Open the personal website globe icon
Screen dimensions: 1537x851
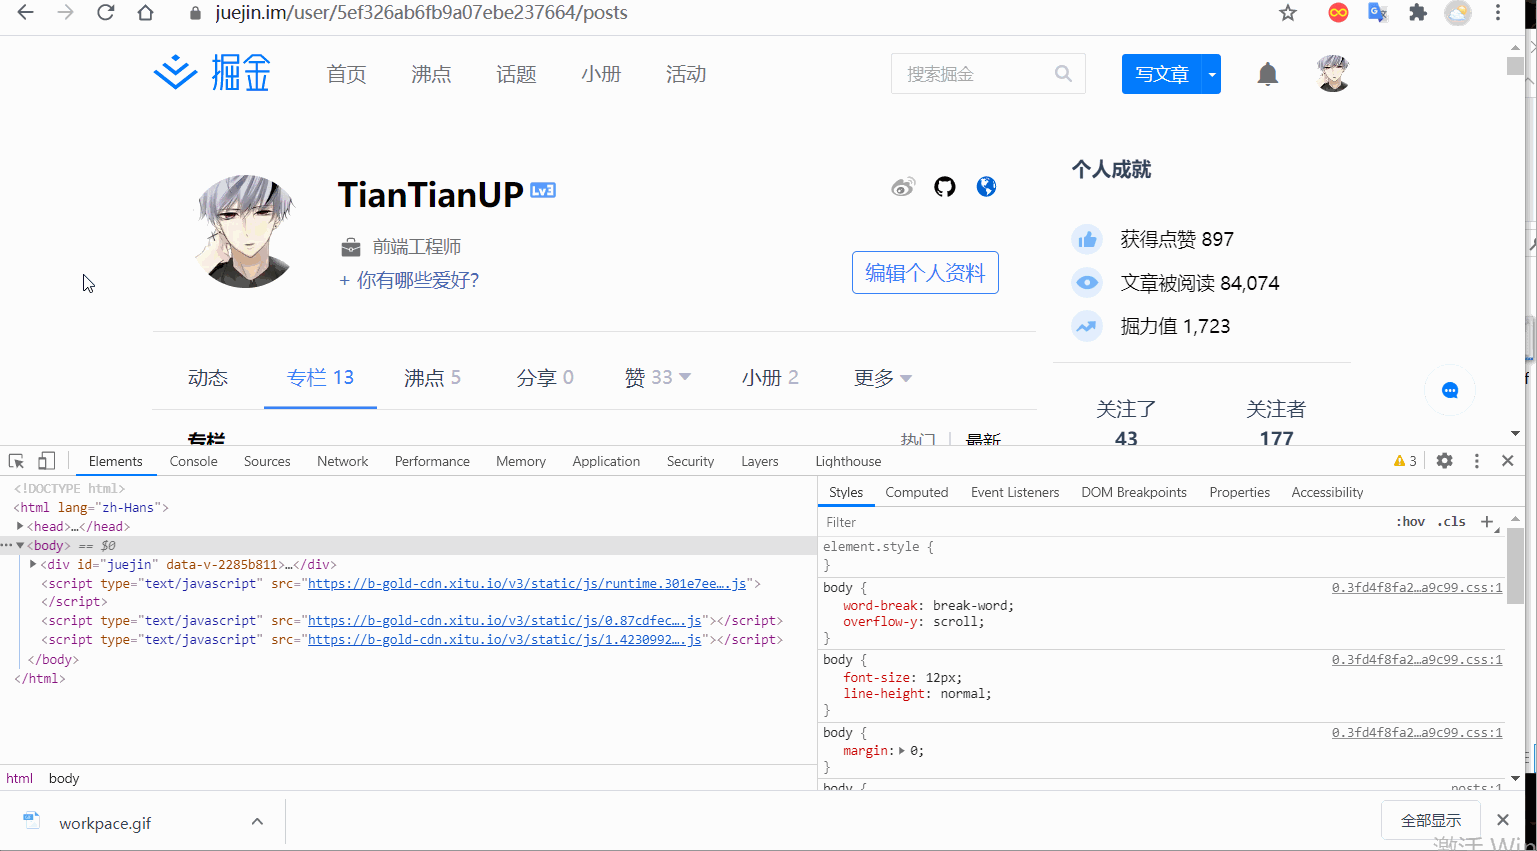986,187
